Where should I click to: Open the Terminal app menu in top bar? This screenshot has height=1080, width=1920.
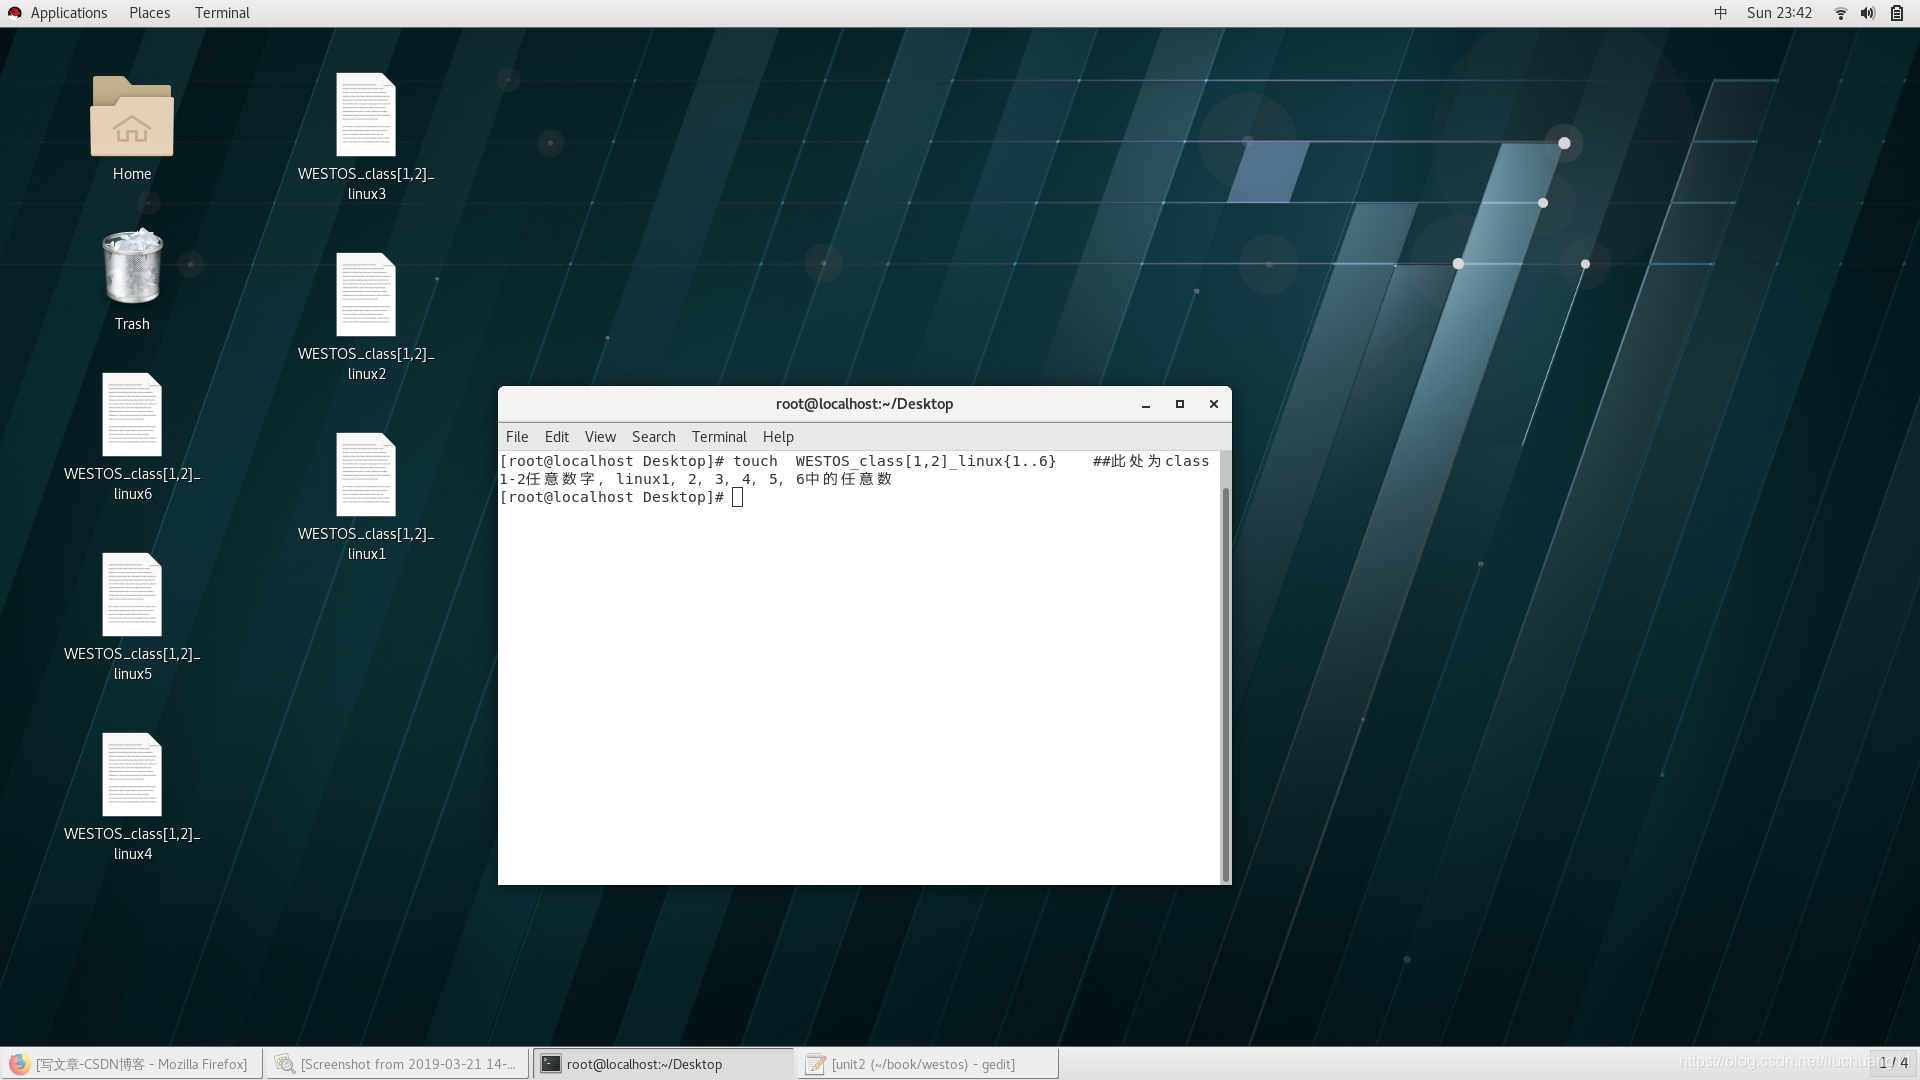click(x=222, y=13)
